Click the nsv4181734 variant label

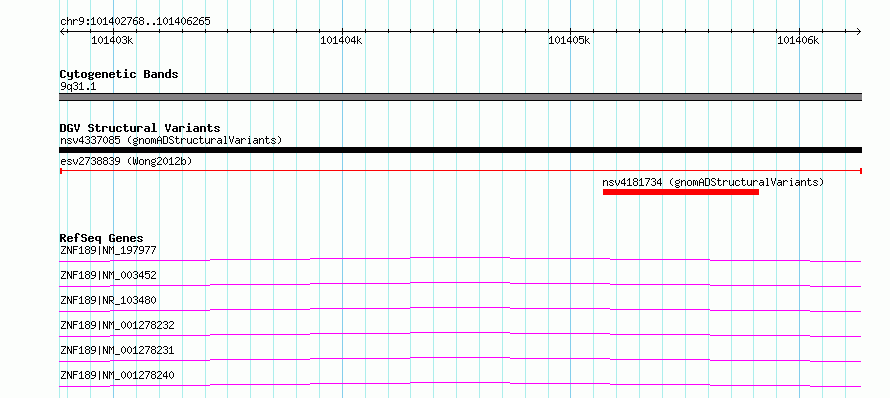[x=713, y=182]
